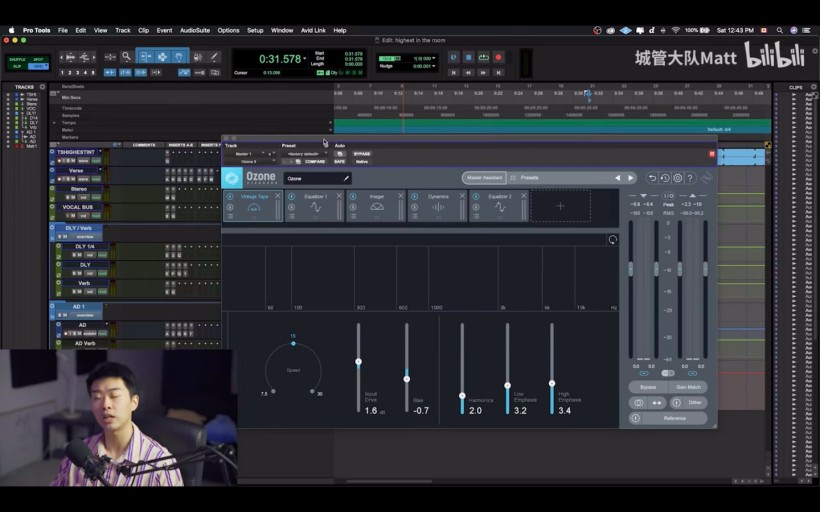Toggle Equalizer 2 module power
This screenshot has height=512, width=820.
click(476, 196)
